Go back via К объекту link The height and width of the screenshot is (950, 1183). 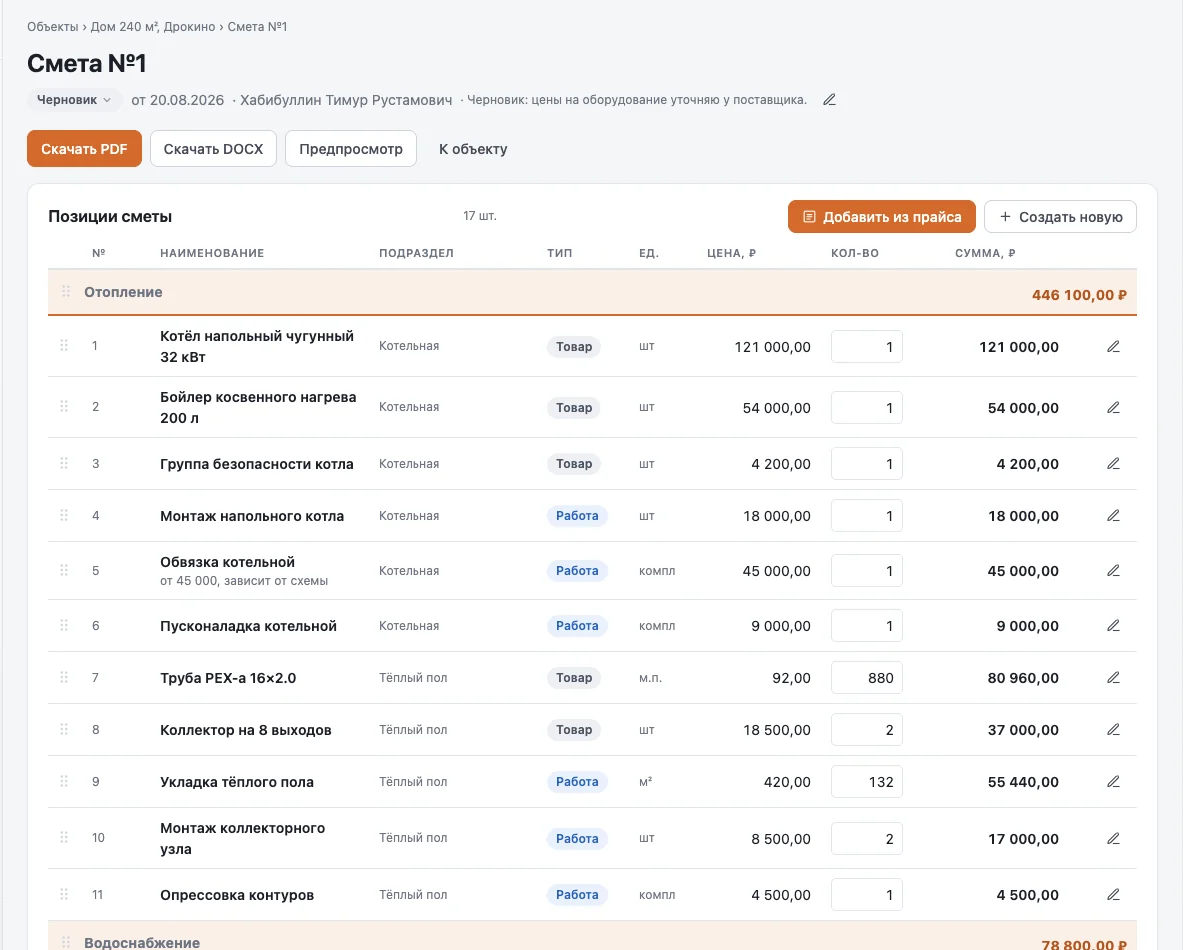tap(473, 149)
